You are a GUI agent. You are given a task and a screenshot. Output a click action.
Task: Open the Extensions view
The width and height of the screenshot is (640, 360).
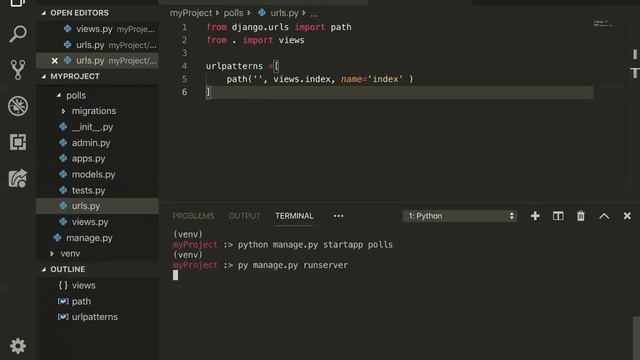tap(18, 142)
